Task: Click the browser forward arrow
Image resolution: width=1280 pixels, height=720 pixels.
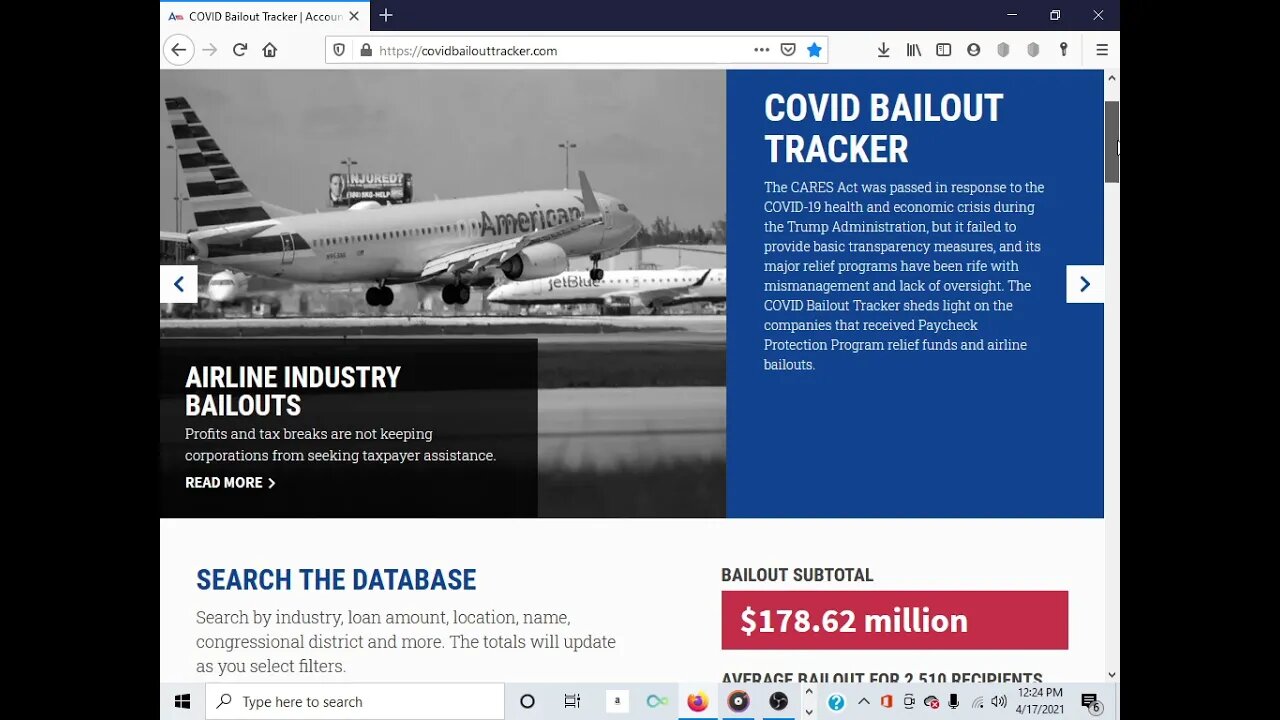Action: click(210, 50)
